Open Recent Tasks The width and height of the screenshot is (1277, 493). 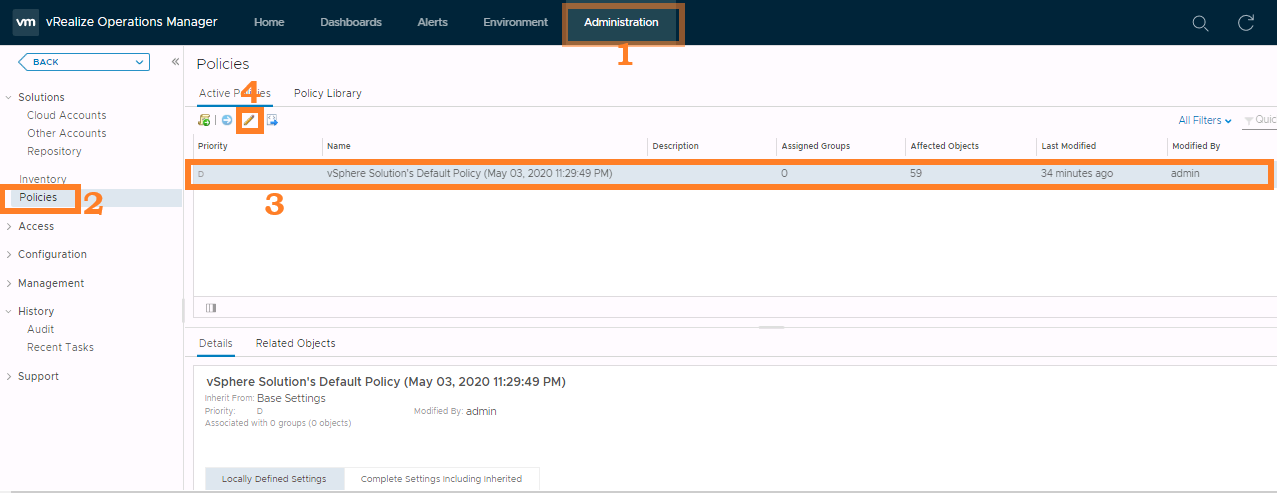click(61, 348)
